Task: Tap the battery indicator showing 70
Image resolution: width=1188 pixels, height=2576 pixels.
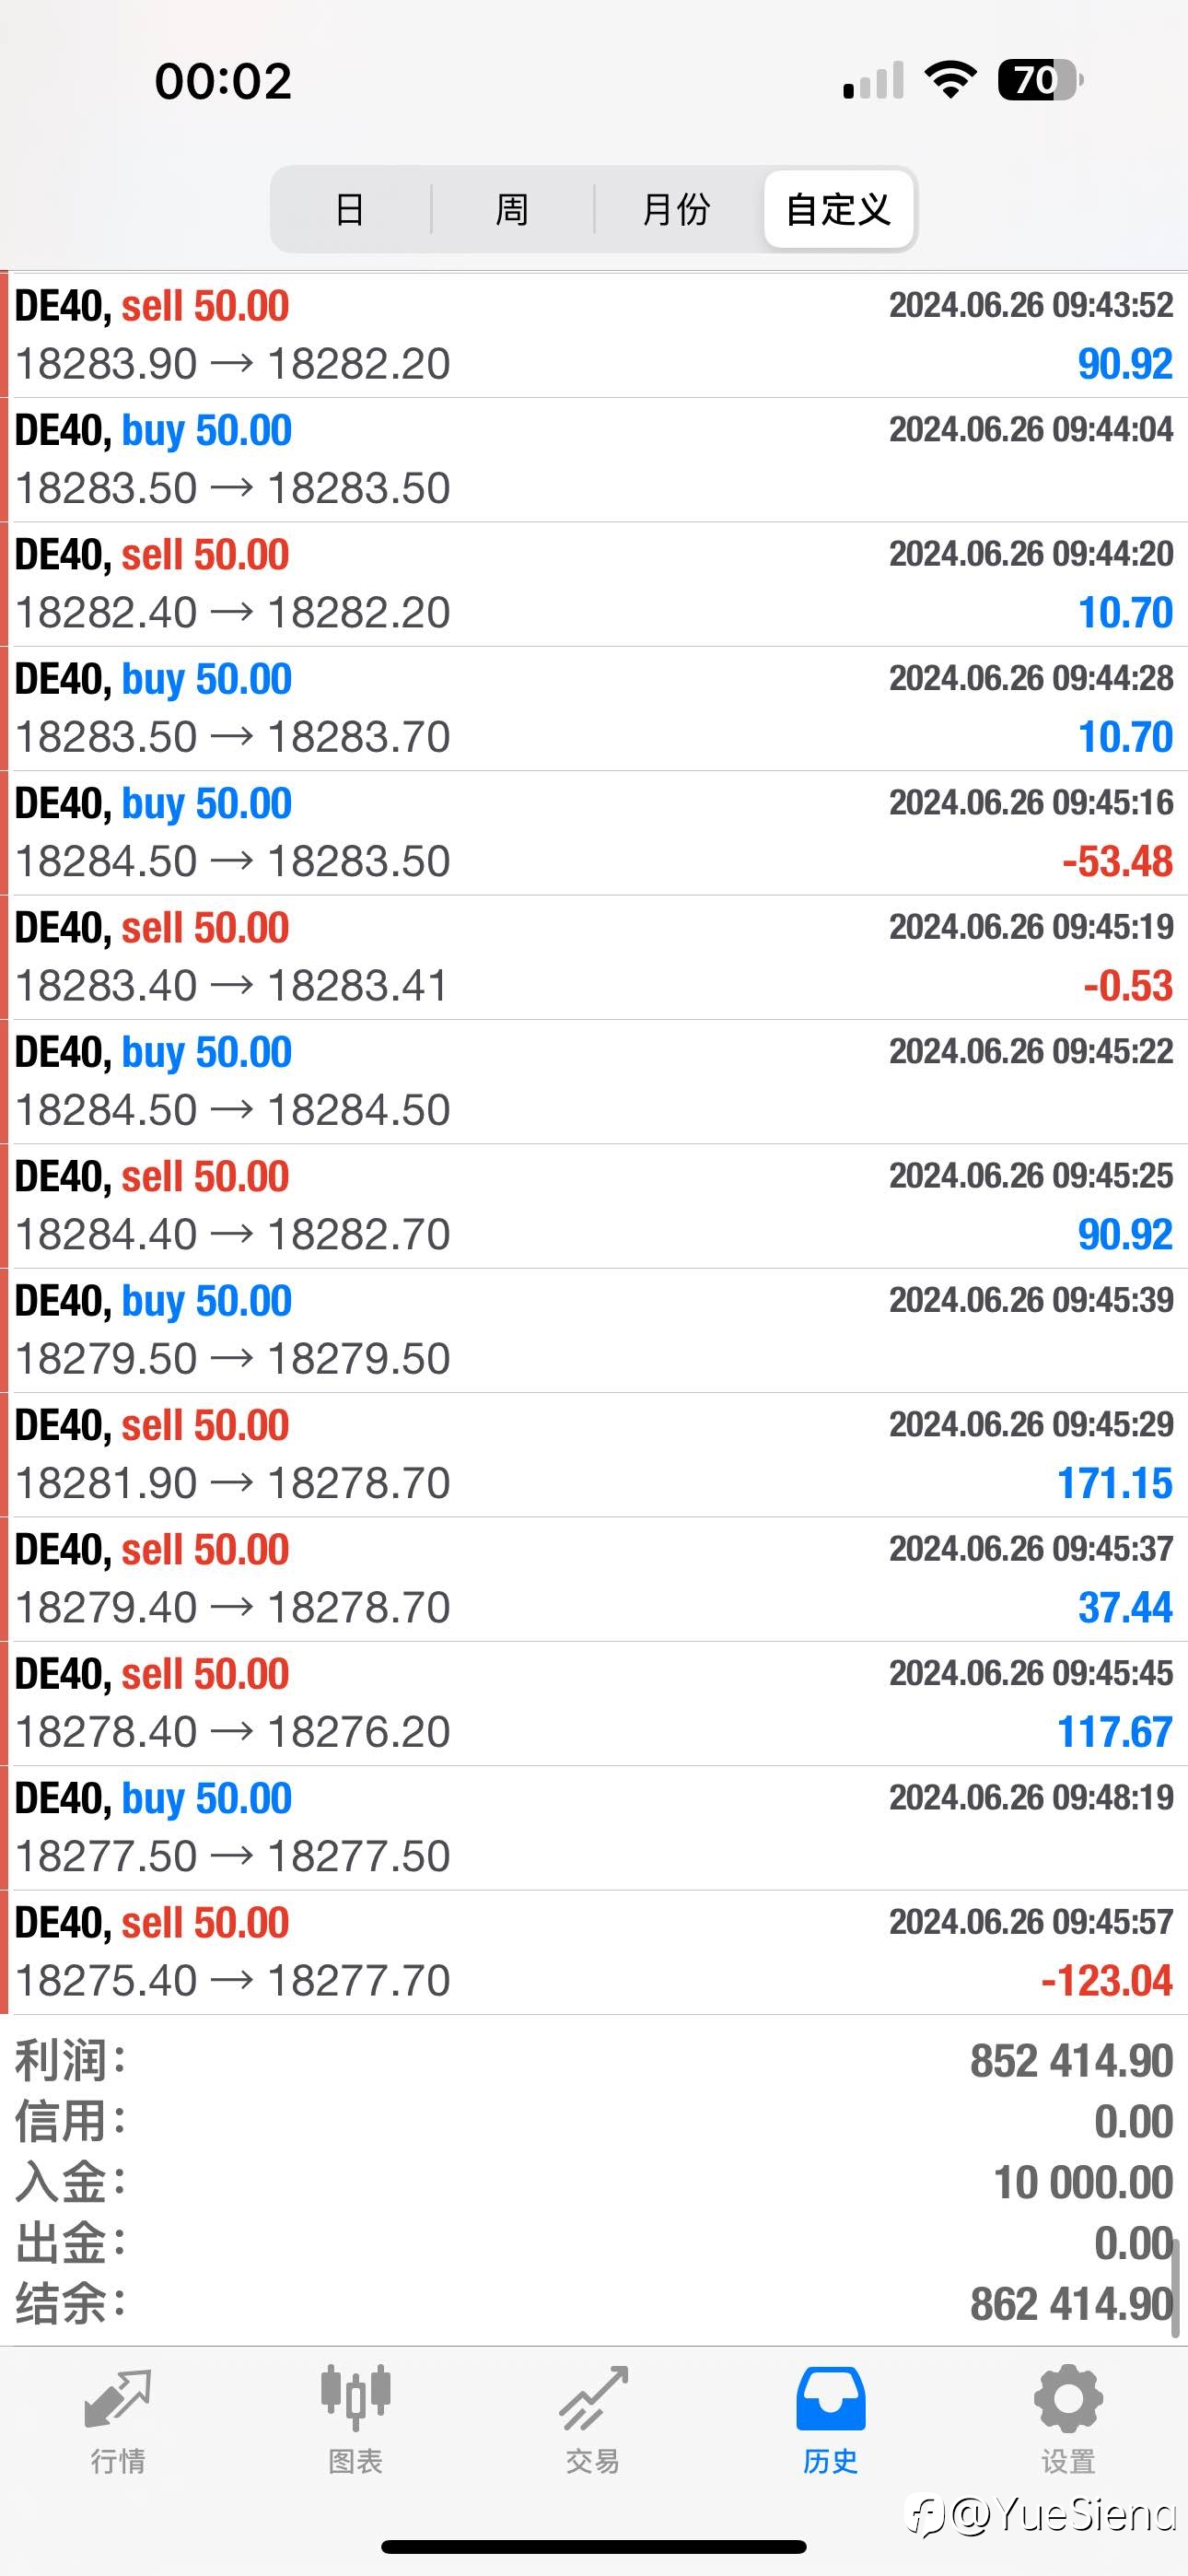Action: coord(1040,80)
